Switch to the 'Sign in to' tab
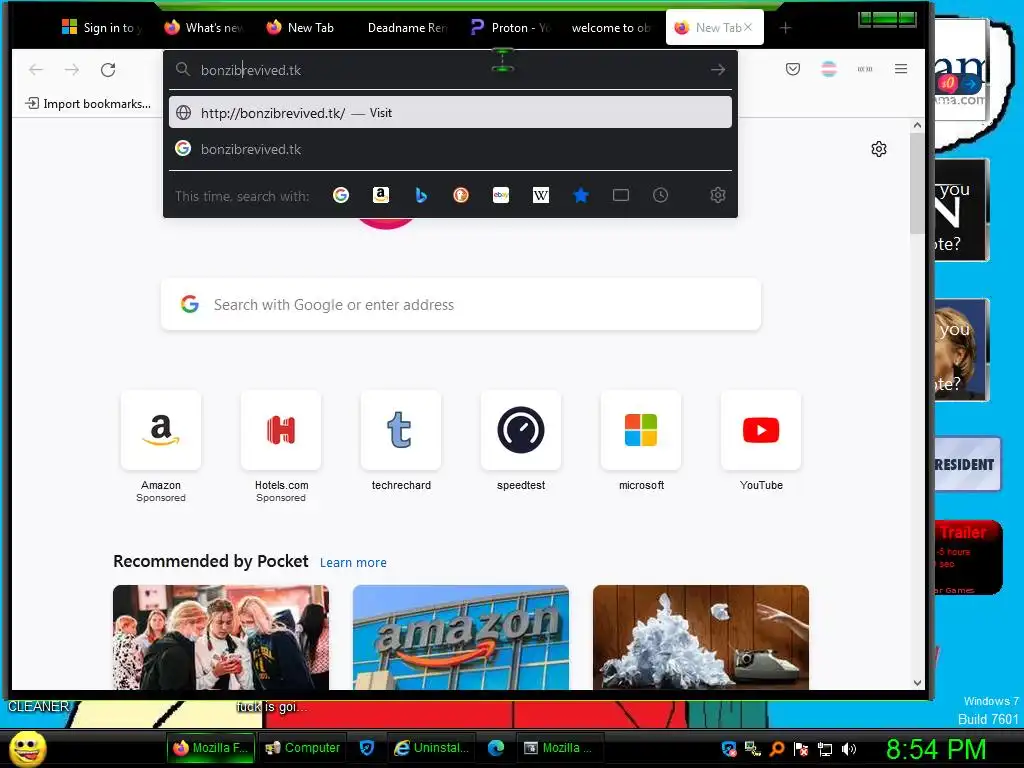This screenshot has width=1024, height=768. click(101, 27)
